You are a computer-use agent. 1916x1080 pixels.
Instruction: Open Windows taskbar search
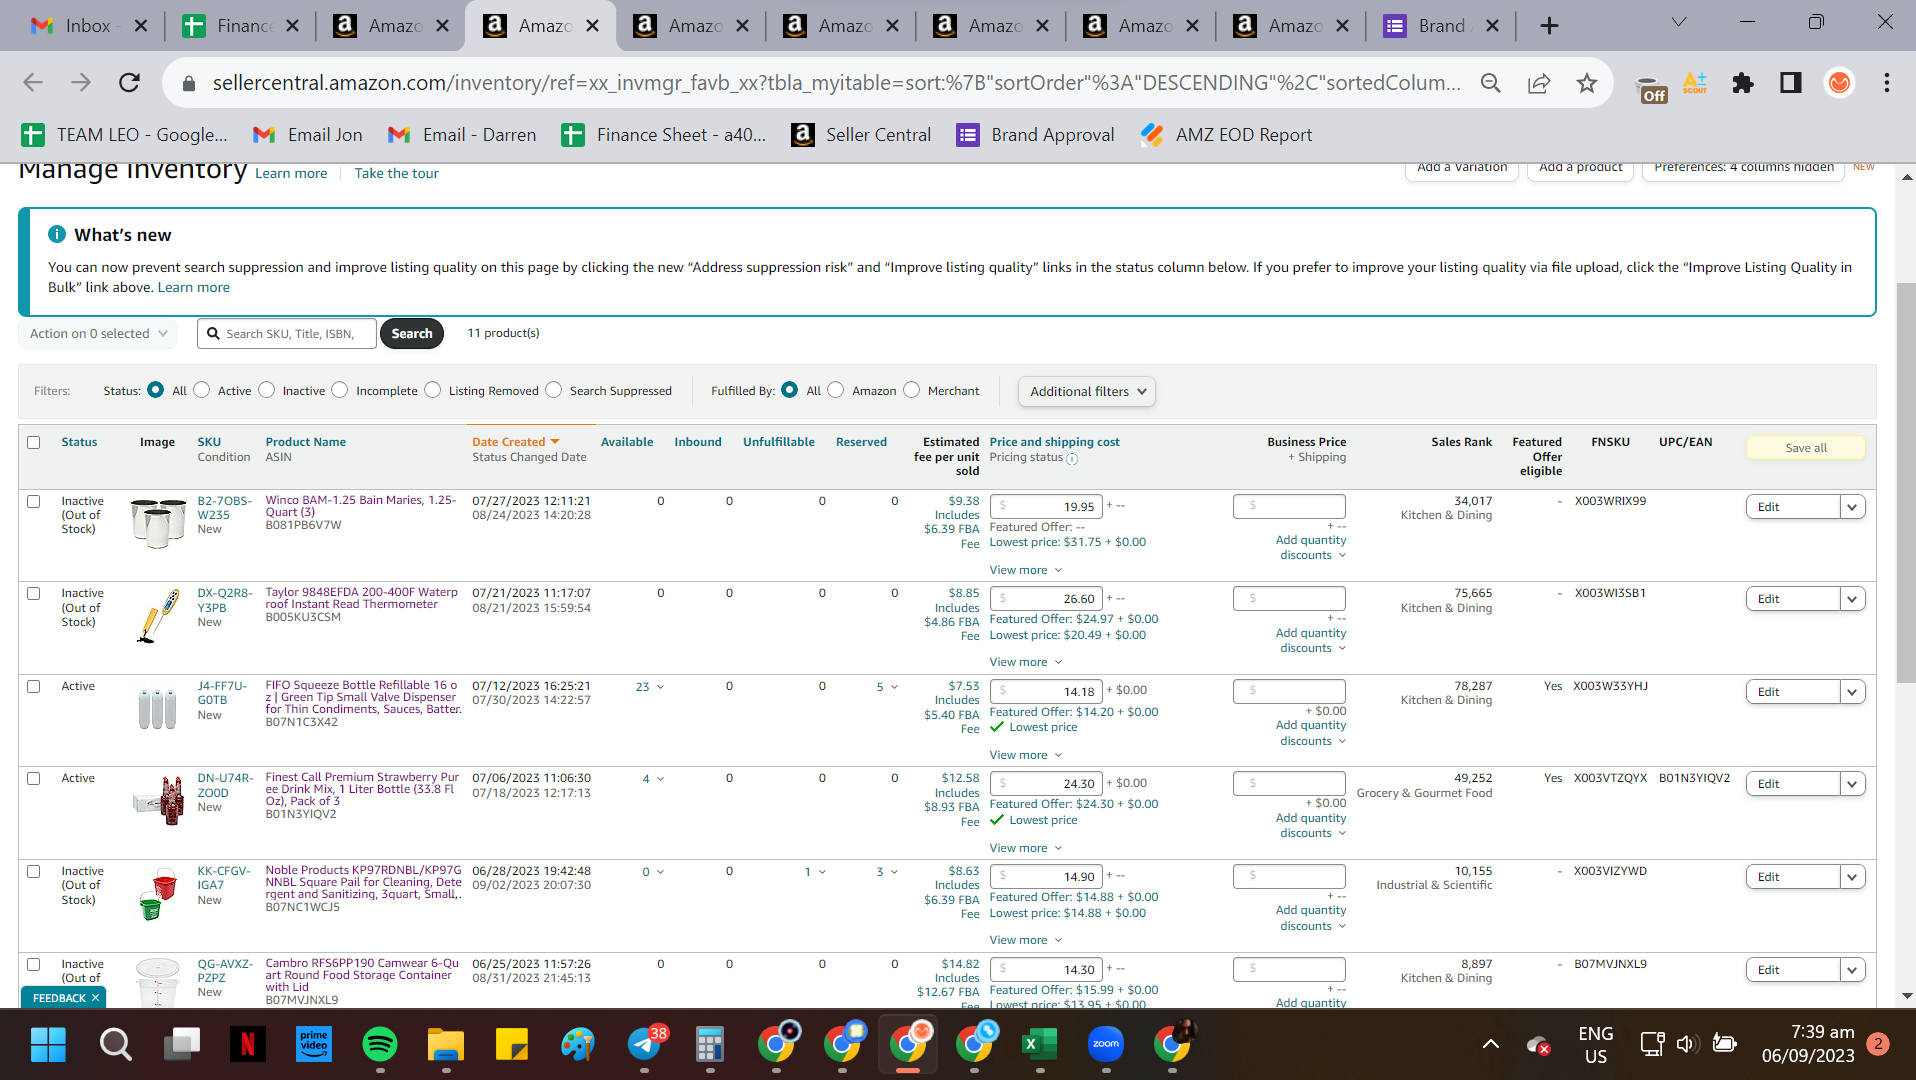tap(116, 1045)
